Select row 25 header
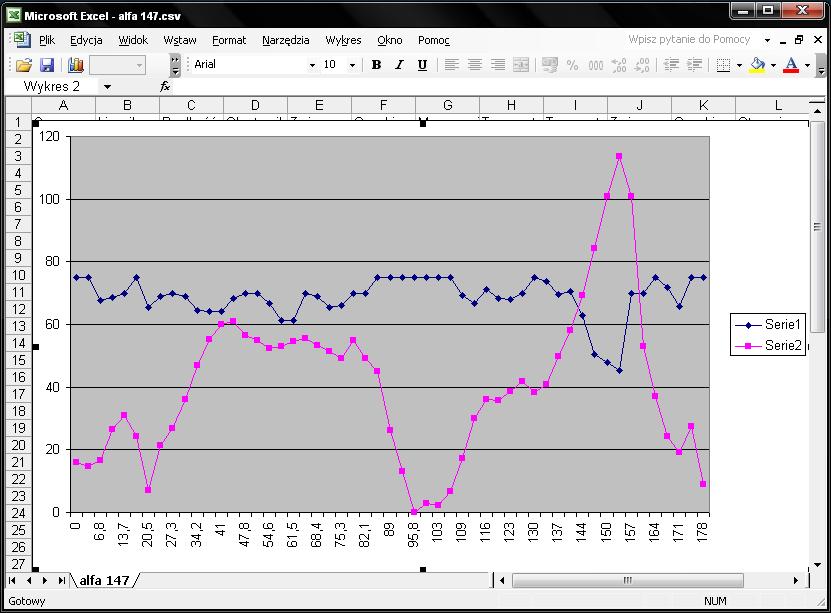Viewport: 831px width, 613px height. tap(19, 530)
